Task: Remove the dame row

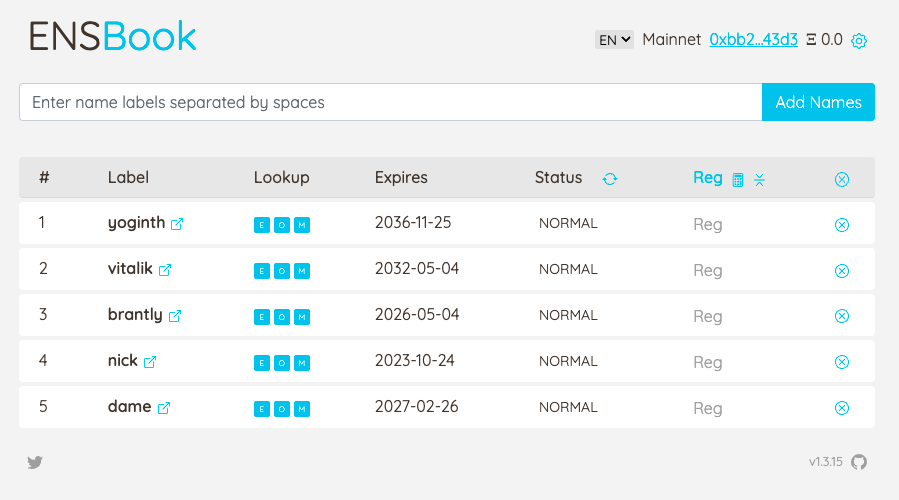Action: (842, 408)
